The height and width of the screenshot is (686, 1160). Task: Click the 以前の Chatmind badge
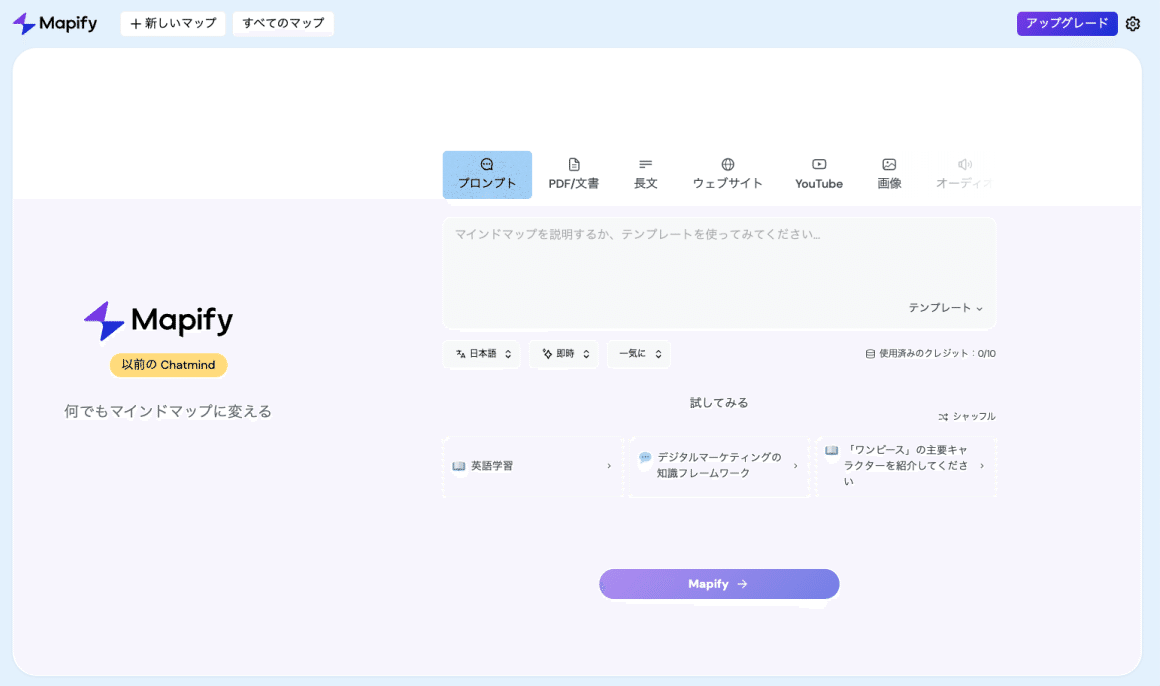[169, 365]
